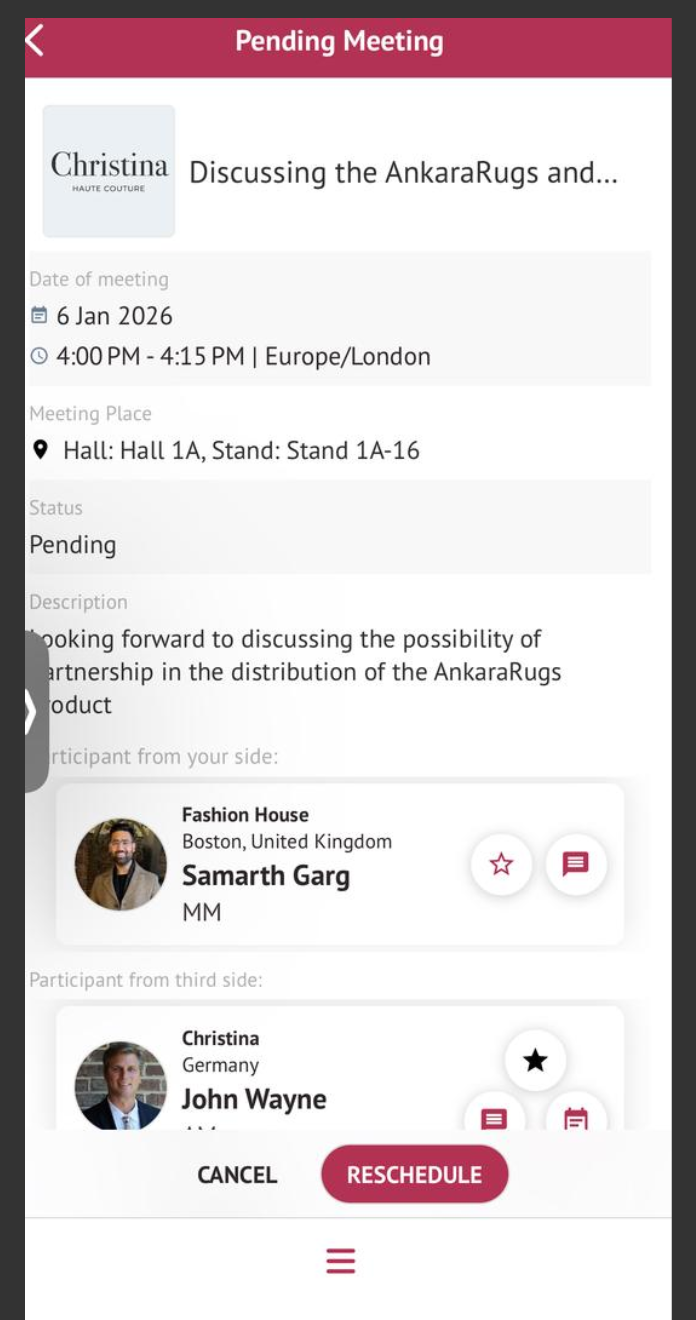
Task: Message John Wayne using the chat icon
Action: point(494,1116)
